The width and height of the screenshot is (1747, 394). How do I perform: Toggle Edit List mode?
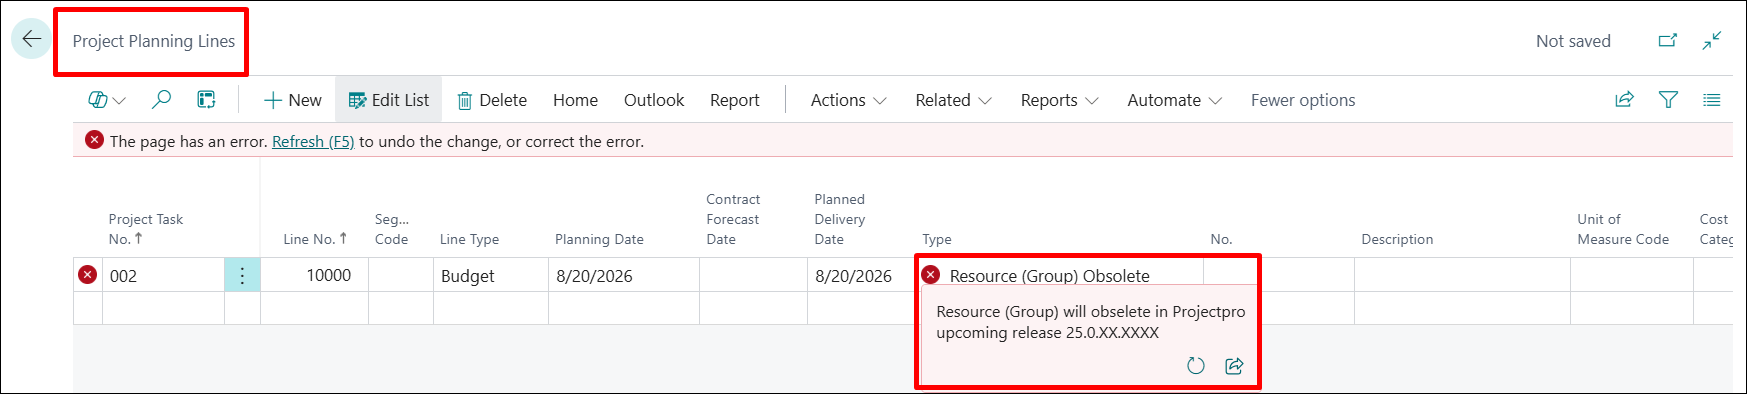pos(388,100)
